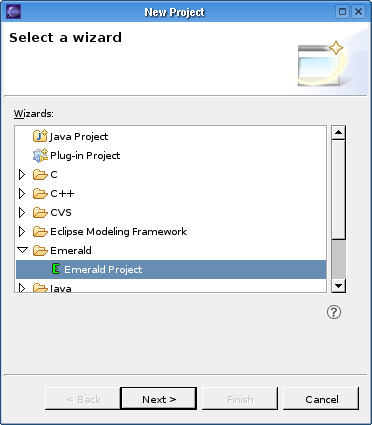Cancel the New Project dialog

pyautogui.click(x=321, y=399)
